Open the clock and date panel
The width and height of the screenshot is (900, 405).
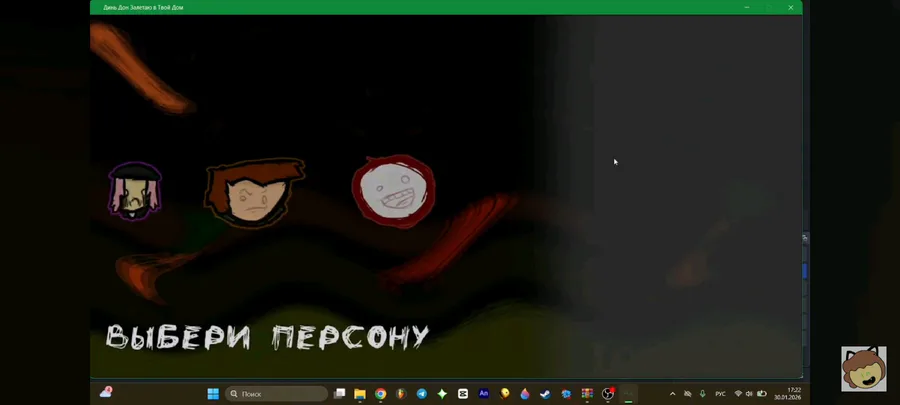(x=788, y=394)
